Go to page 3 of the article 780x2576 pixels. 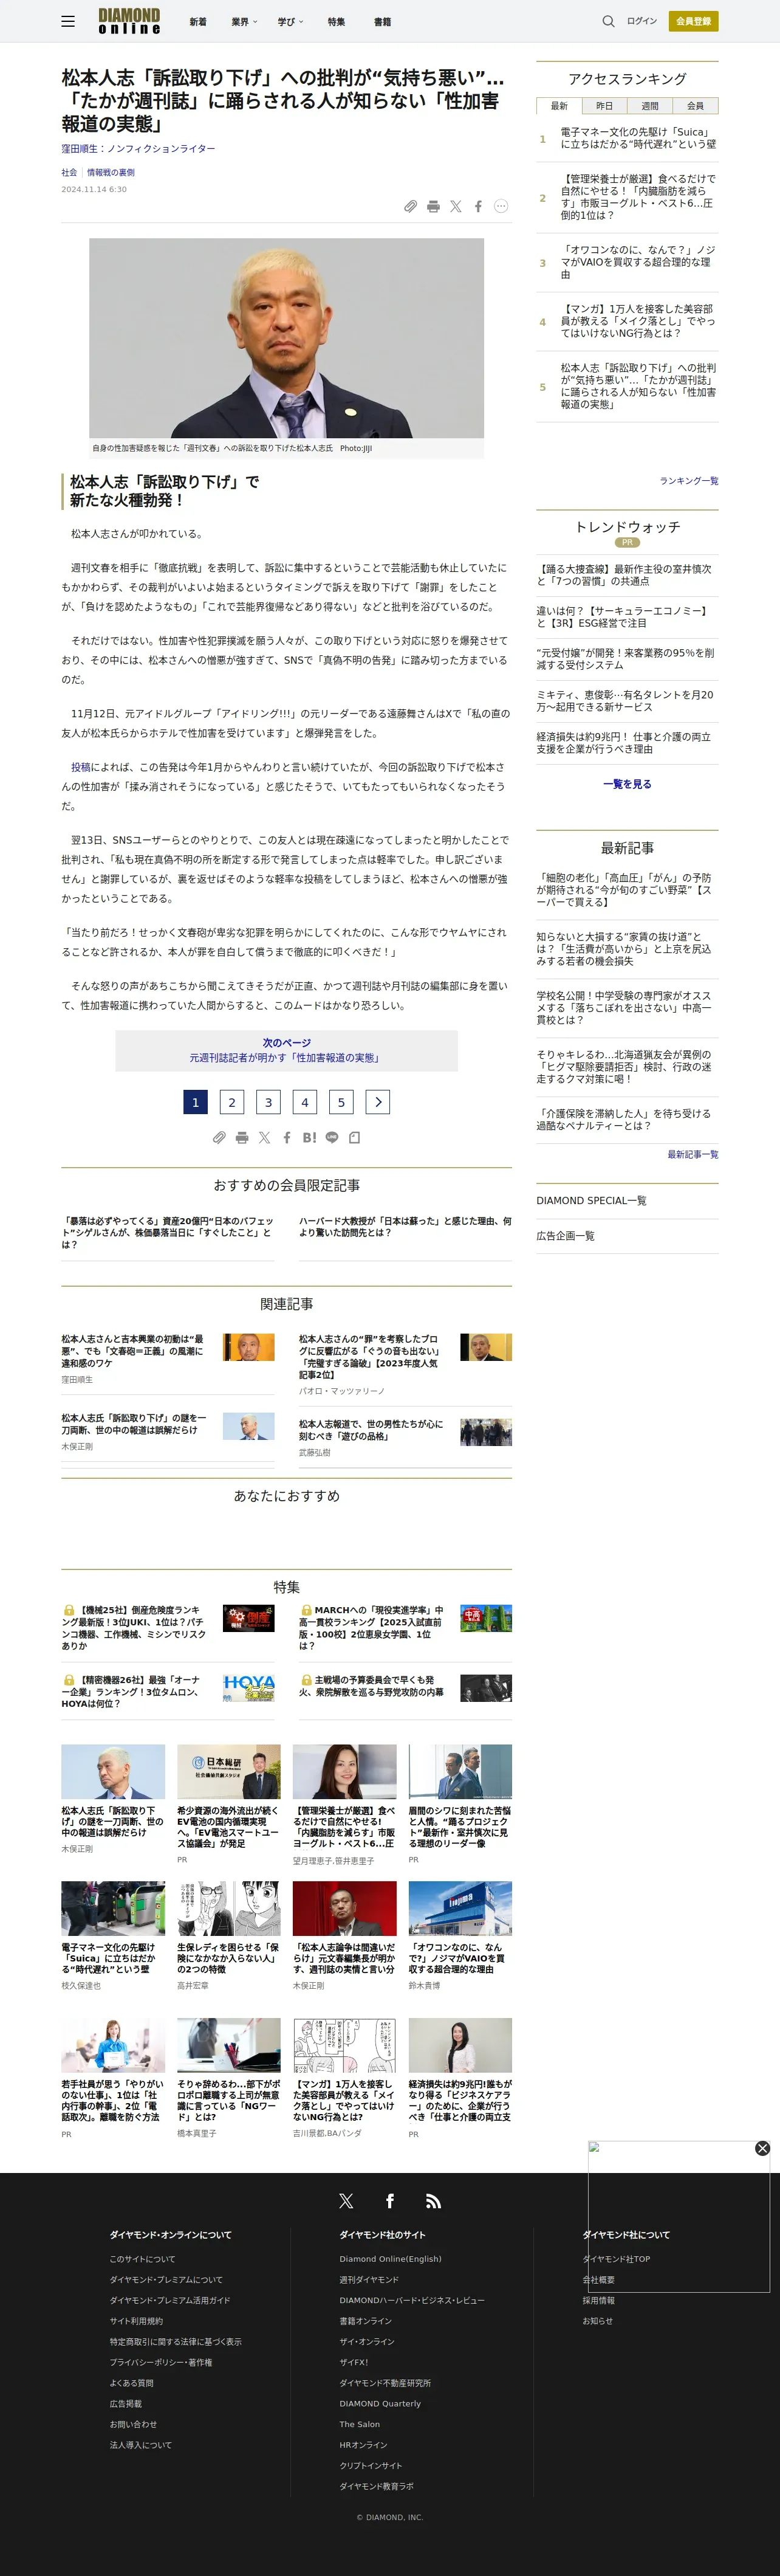268,1102
